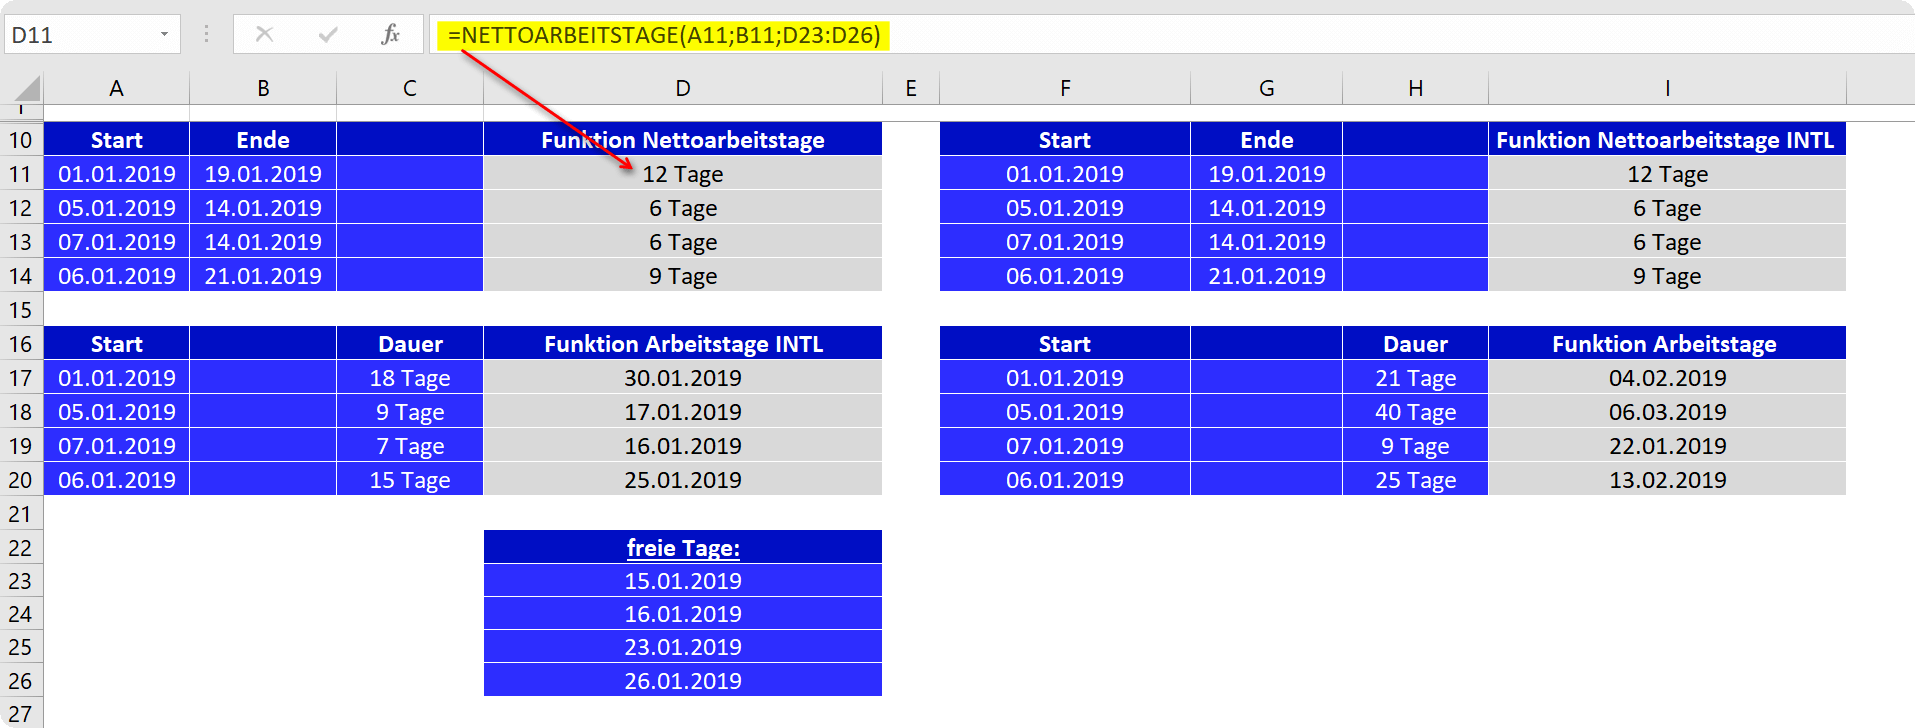Click the Funktion Arbeitstage INTL header cell
1915x728 pixels.
pyautogui.click(x=683, y=344)
